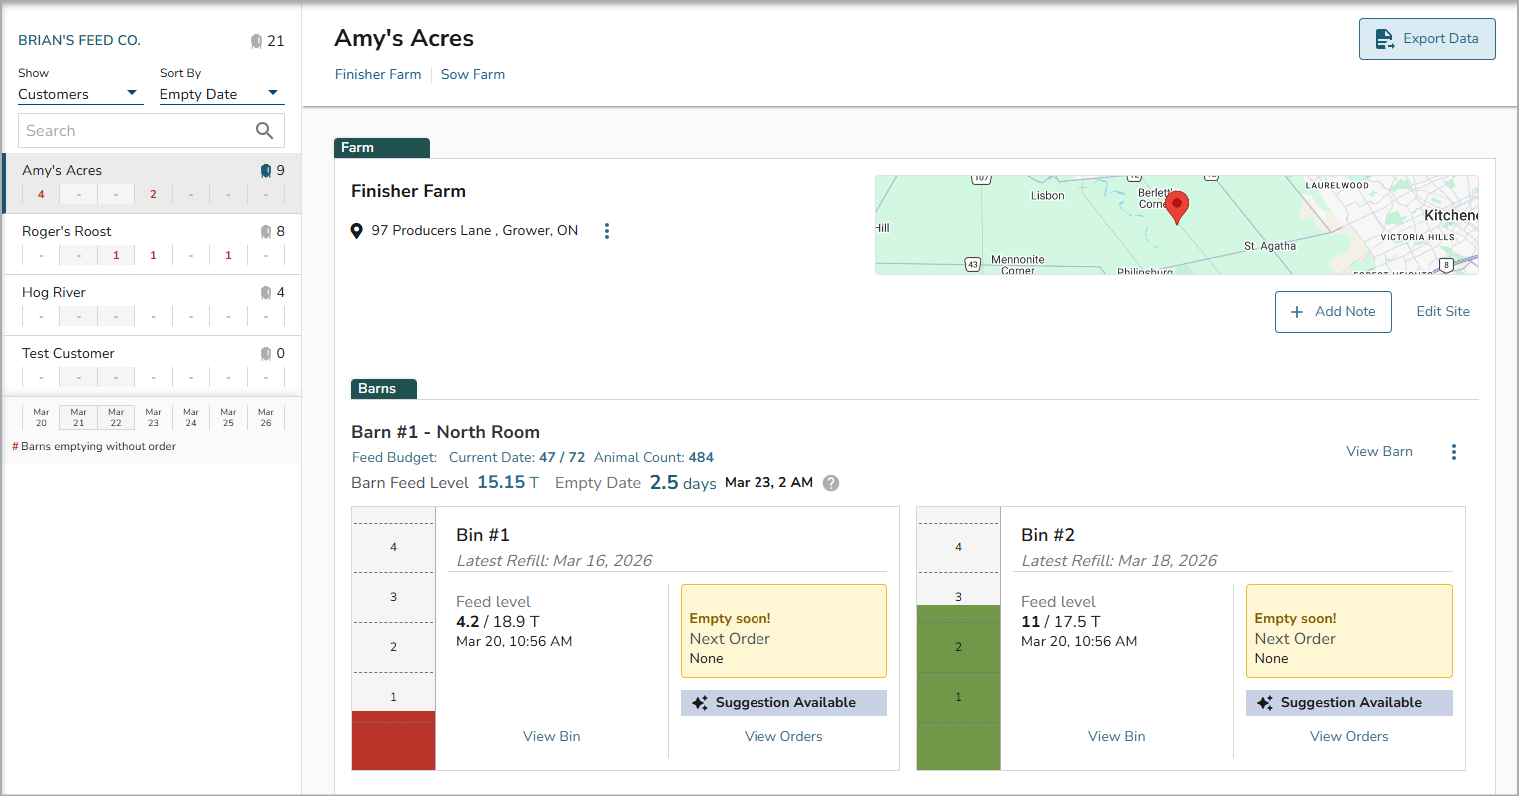Click the red map location pin
1519x796 pixels.
pyautogui.click(x=1177, y=206)
